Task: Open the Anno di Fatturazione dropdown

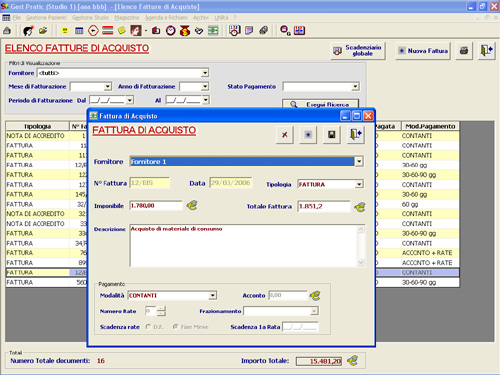Action: tap(205, 87)
